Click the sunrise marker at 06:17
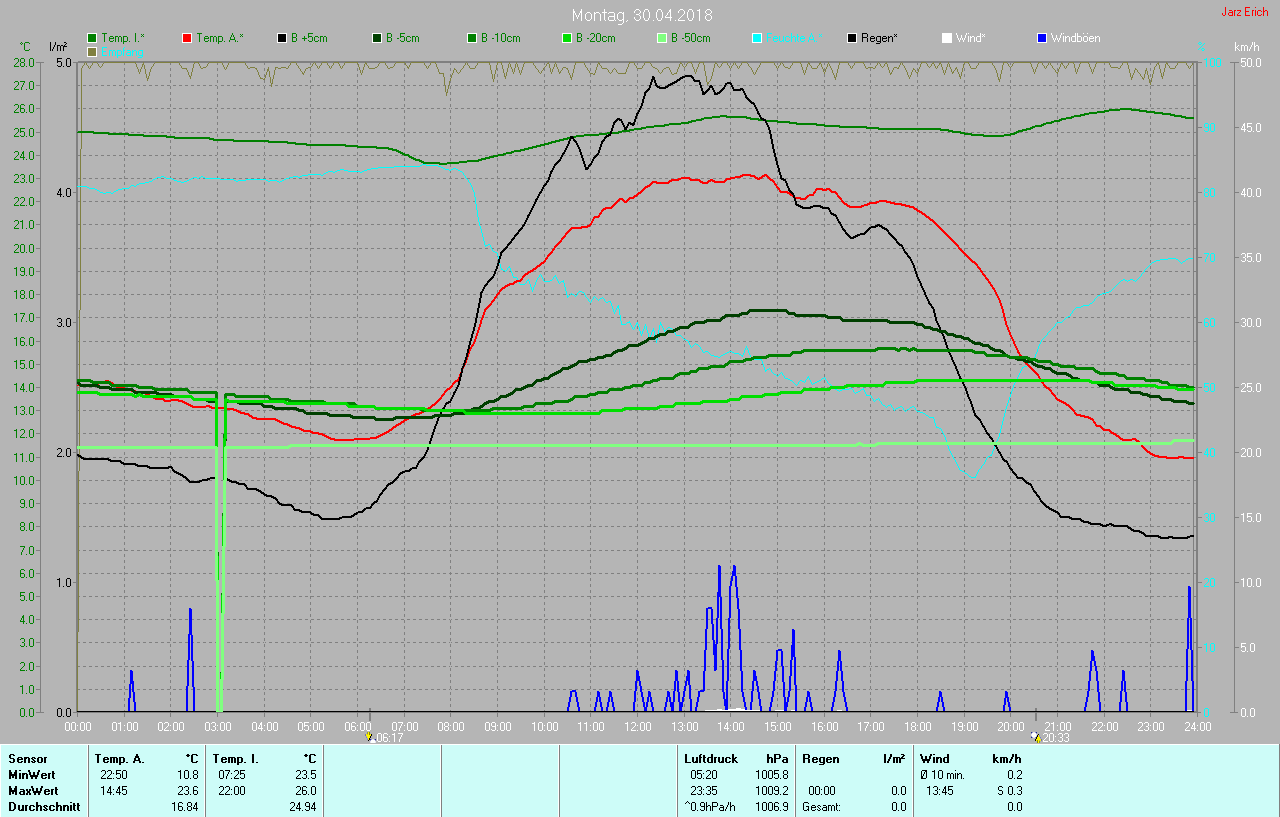 (x=370, y=737)
